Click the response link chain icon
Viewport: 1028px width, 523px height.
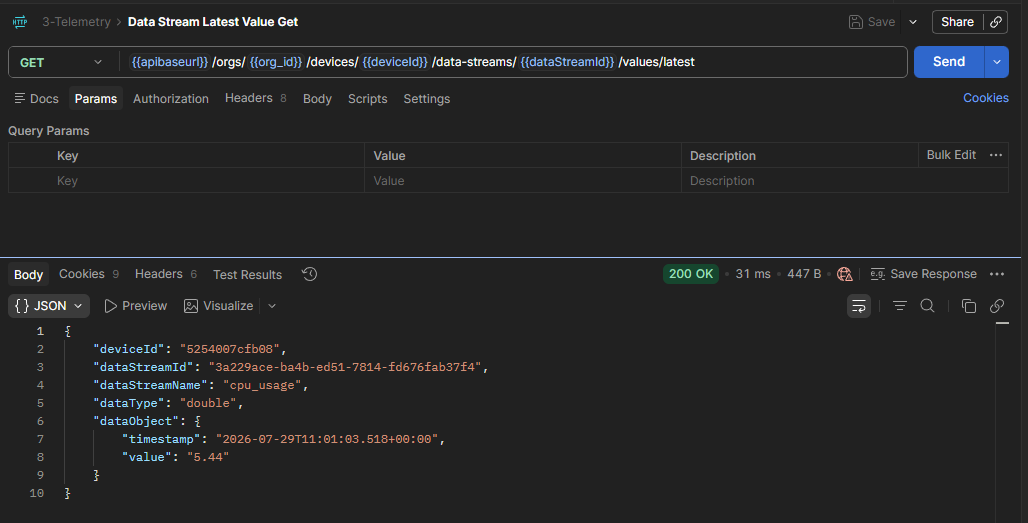(997, 306)
